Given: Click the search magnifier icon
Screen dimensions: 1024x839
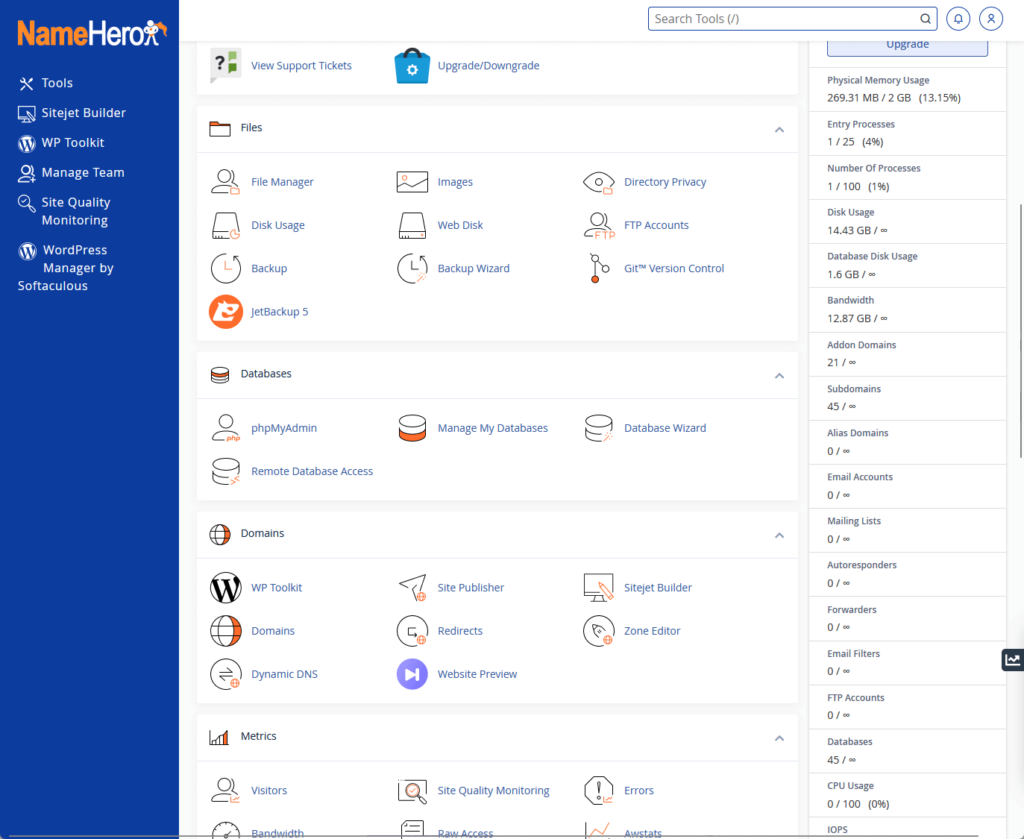Looking at the screenshot, I should (x=925, y=19).
